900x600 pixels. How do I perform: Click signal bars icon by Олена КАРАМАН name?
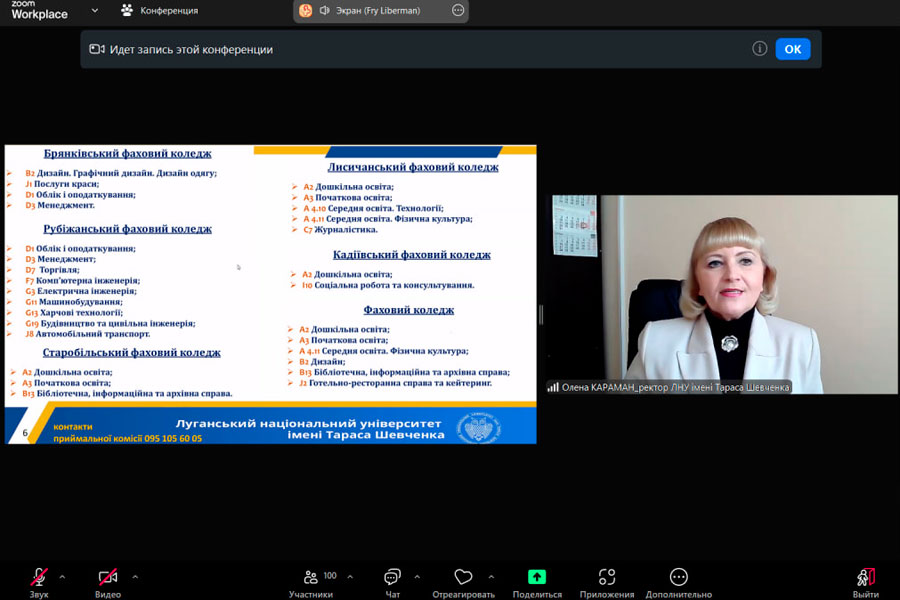pyautogui.click(x=553, y=388)
